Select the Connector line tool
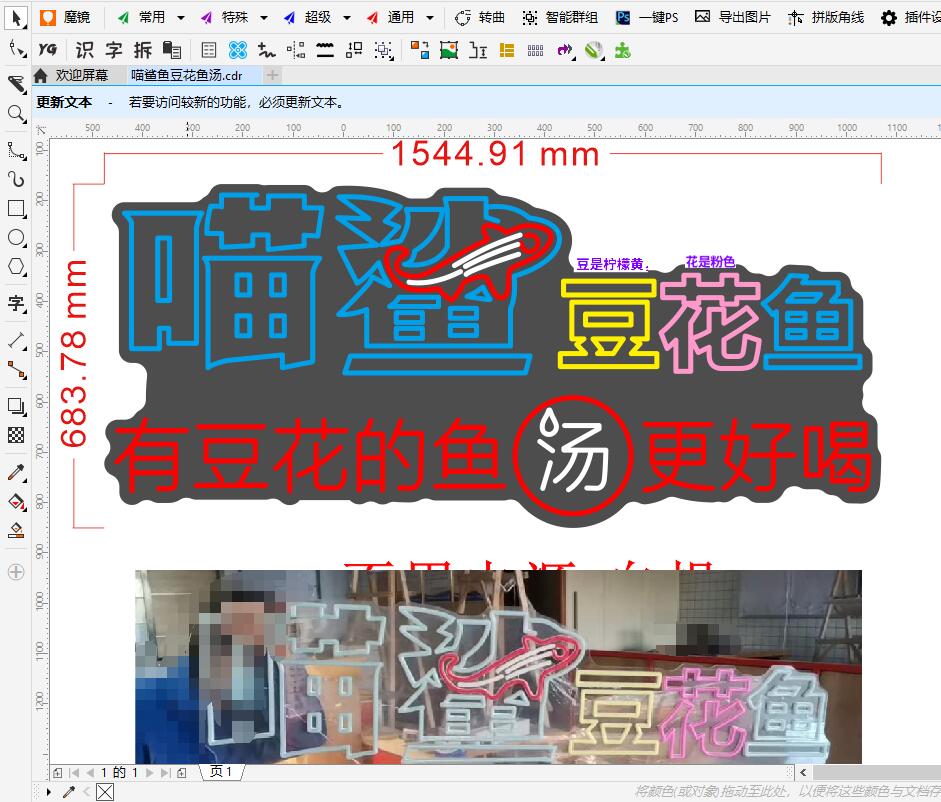The height and width of the screenshot is (802, 941). [x=16, y=370]
